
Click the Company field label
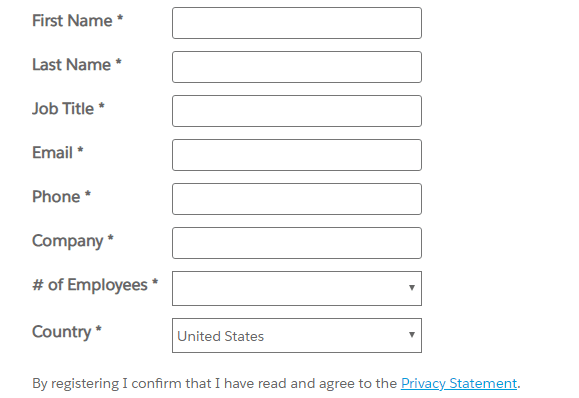[73, 241]
